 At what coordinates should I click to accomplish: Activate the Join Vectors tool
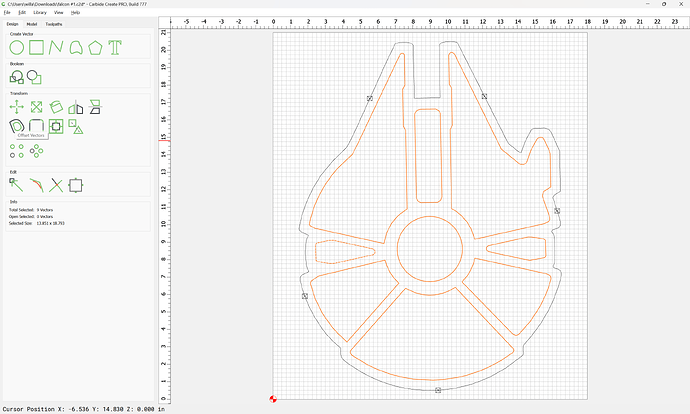[36, 185]
